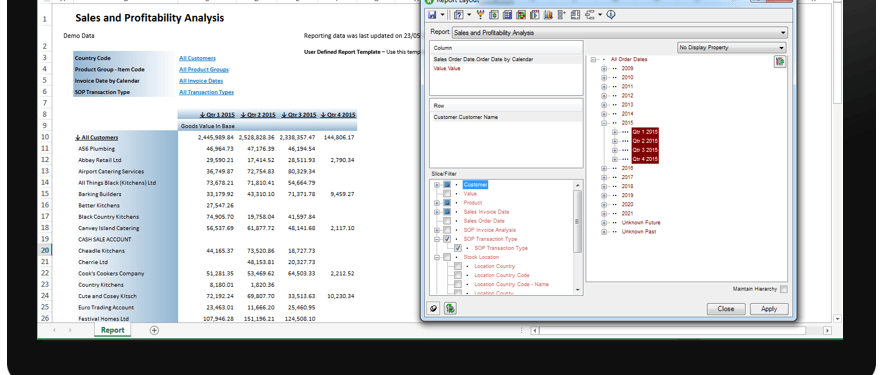Screen dimensions: 884x375
Task: Select the Barking Builders cell
Action: (x=100, y=194)
